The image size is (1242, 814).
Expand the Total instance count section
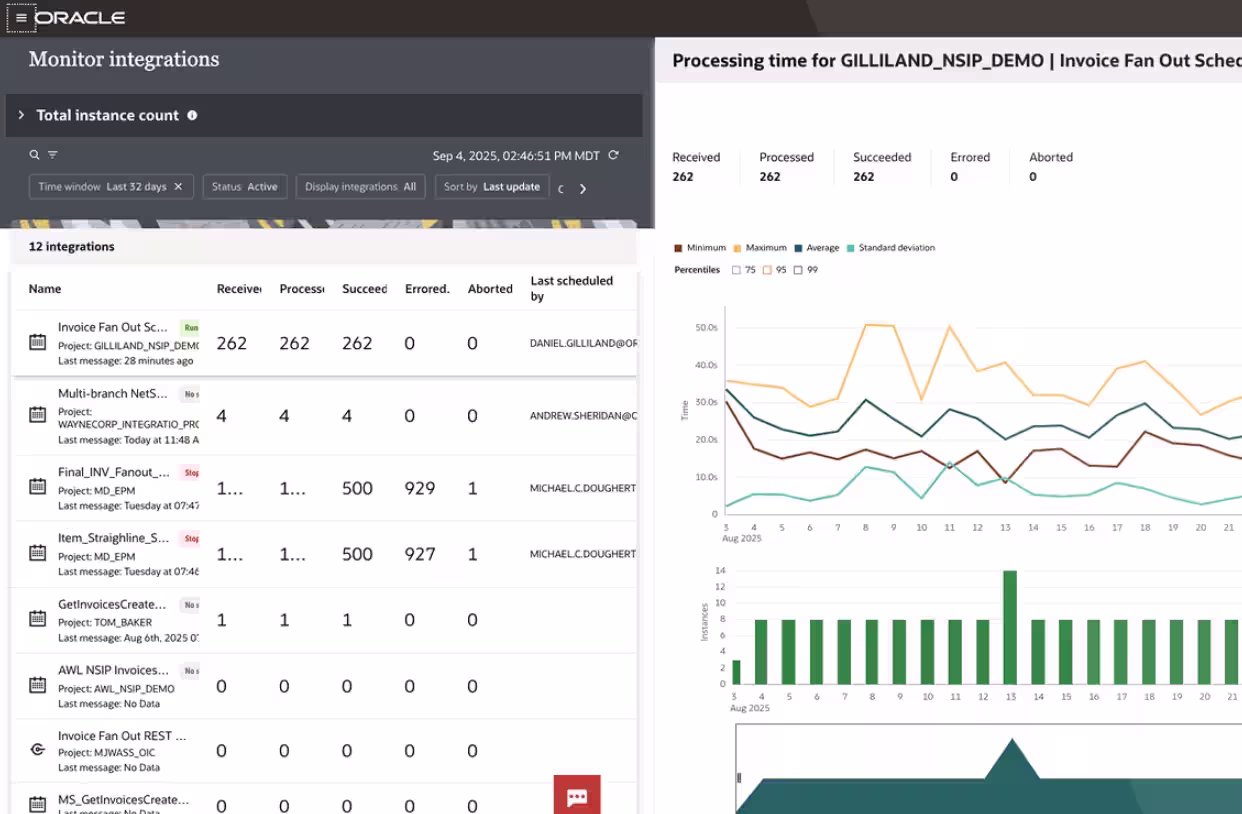[21, 115]
